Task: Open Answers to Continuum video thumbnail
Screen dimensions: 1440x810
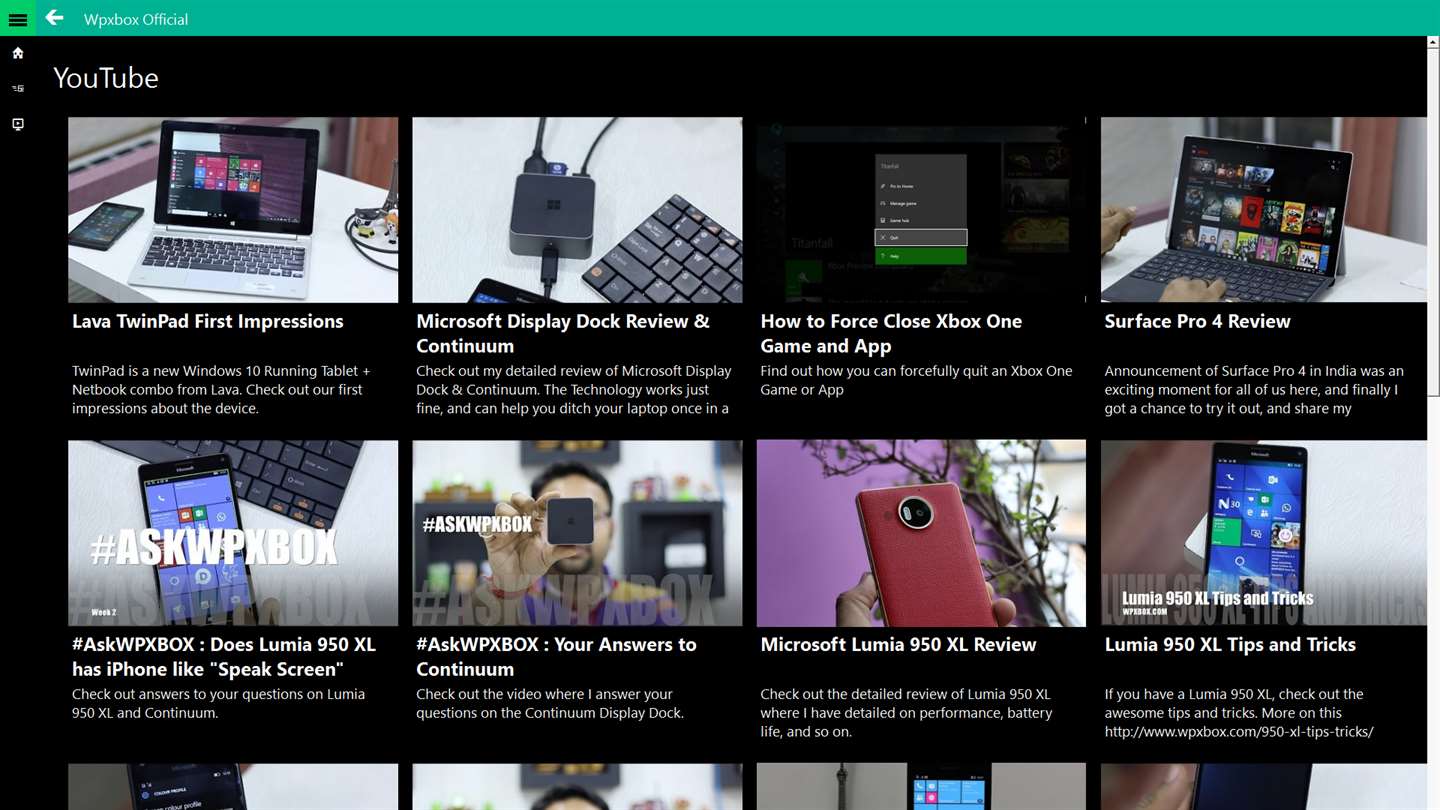Action: click(x=577, y=533)
